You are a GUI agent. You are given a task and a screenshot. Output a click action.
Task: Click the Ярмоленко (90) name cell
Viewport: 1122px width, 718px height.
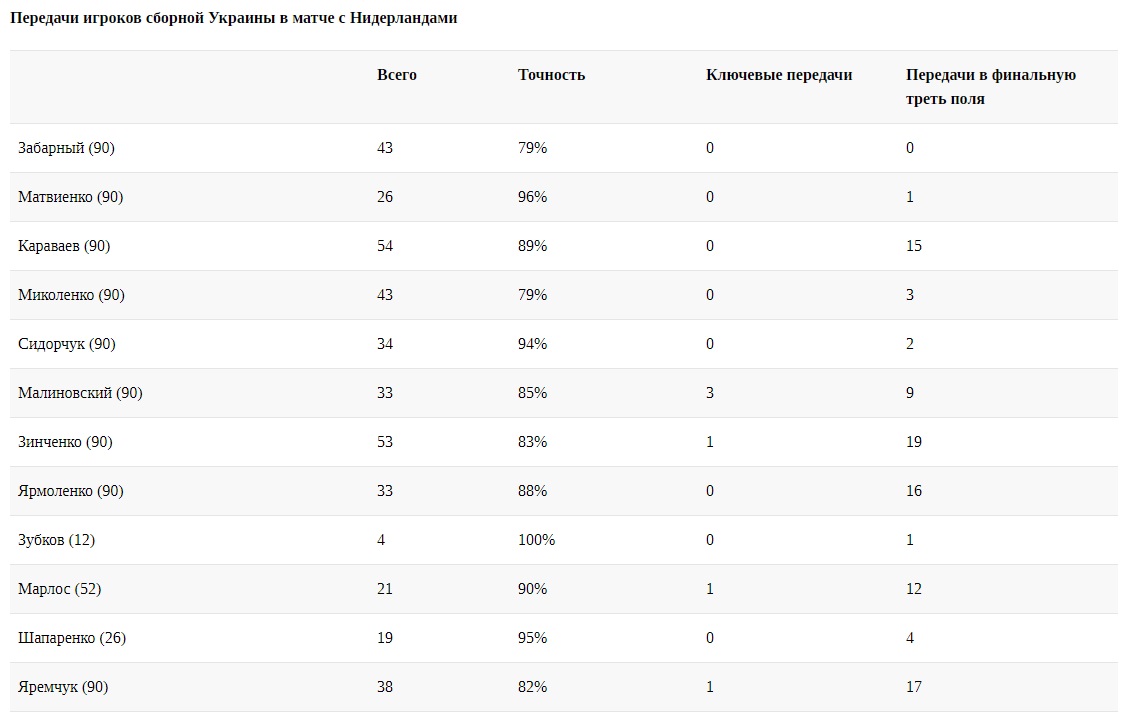point(70,491)
